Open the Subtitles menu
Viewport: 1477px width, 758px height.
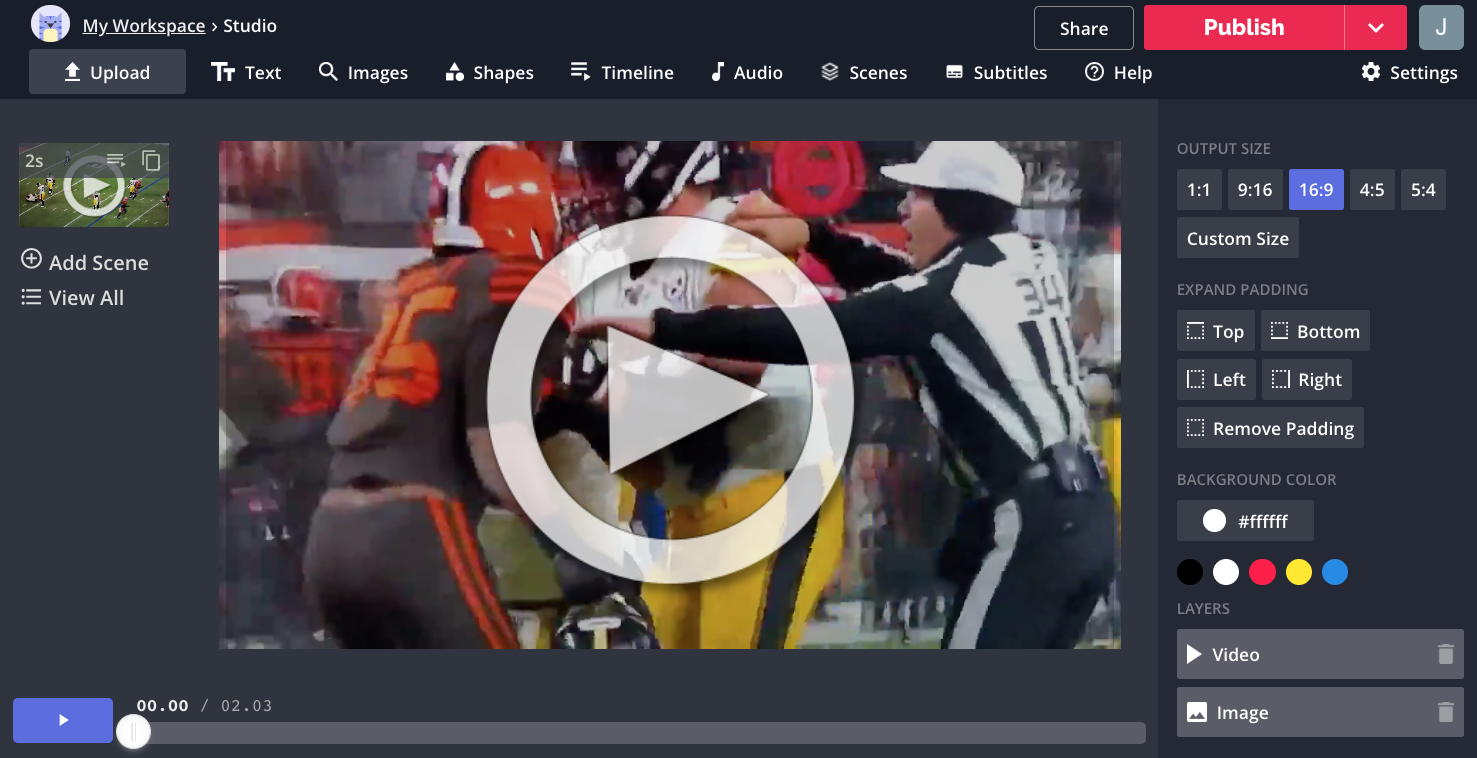996,72
